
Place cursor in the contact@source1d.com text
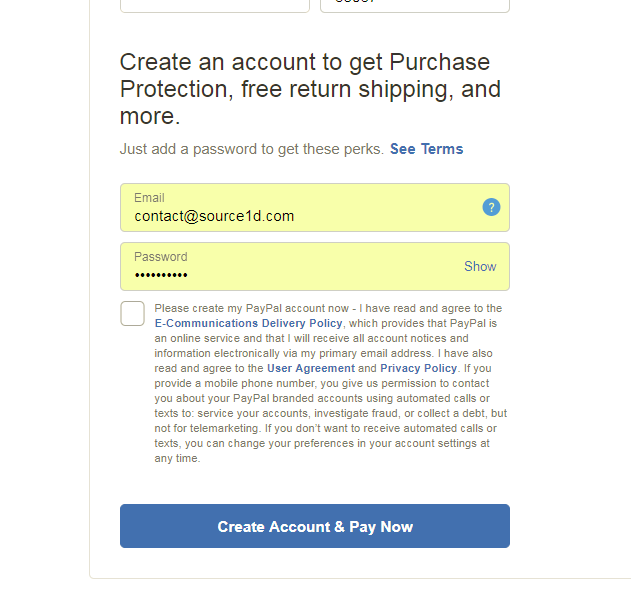tap(214, 216)
